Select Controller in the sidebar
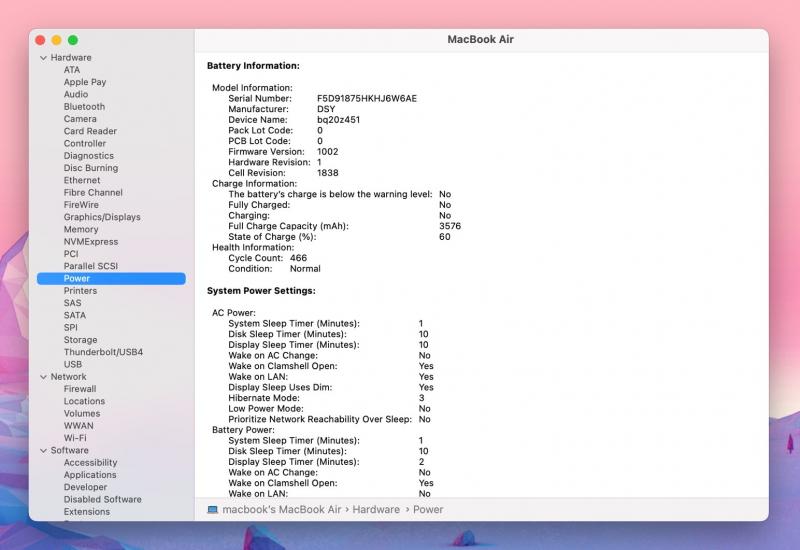800x550 pixels. pos(85,143)
